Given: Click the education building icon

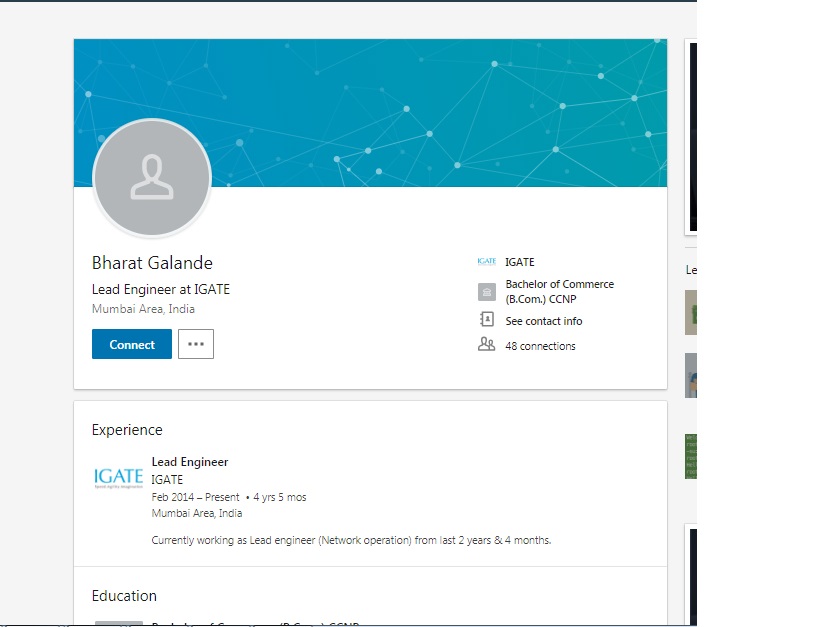Looking at the screenshot, I should 487,292.
